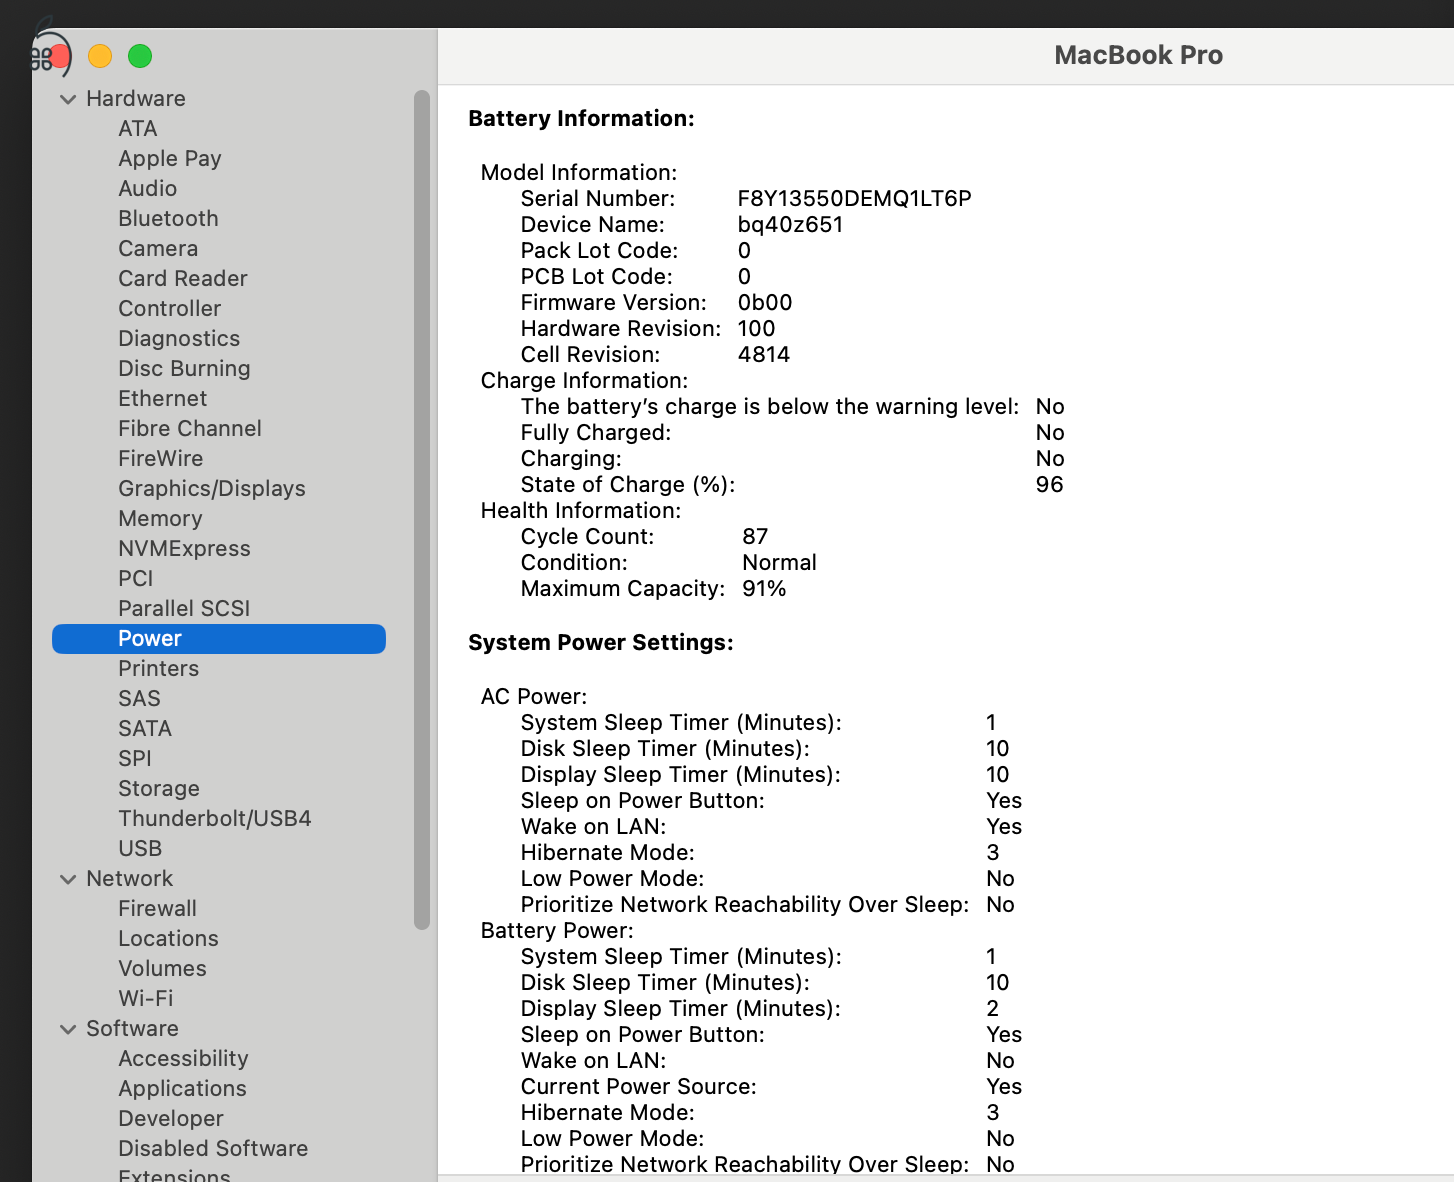Image resolution: width=1454 pixels, height=1182 pixels.
Task: Select Printers under Hardware
Action: (159, 669)
